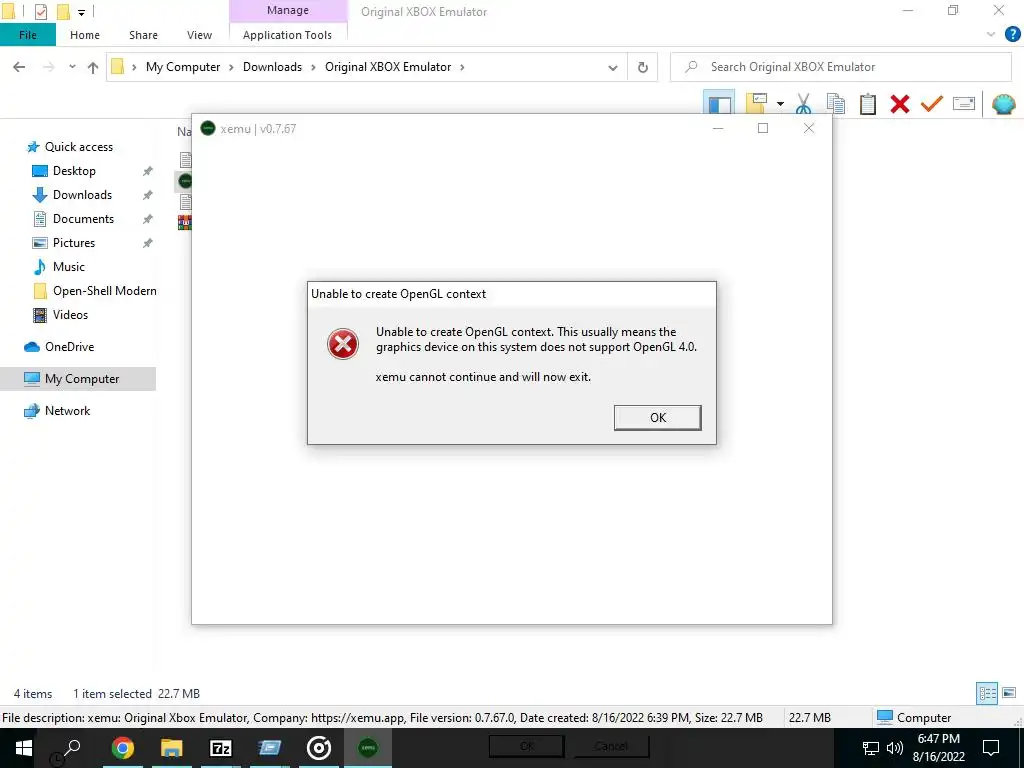
Task: Click the Quick Access Toolbar Properties icon
Action: (40, 11)
